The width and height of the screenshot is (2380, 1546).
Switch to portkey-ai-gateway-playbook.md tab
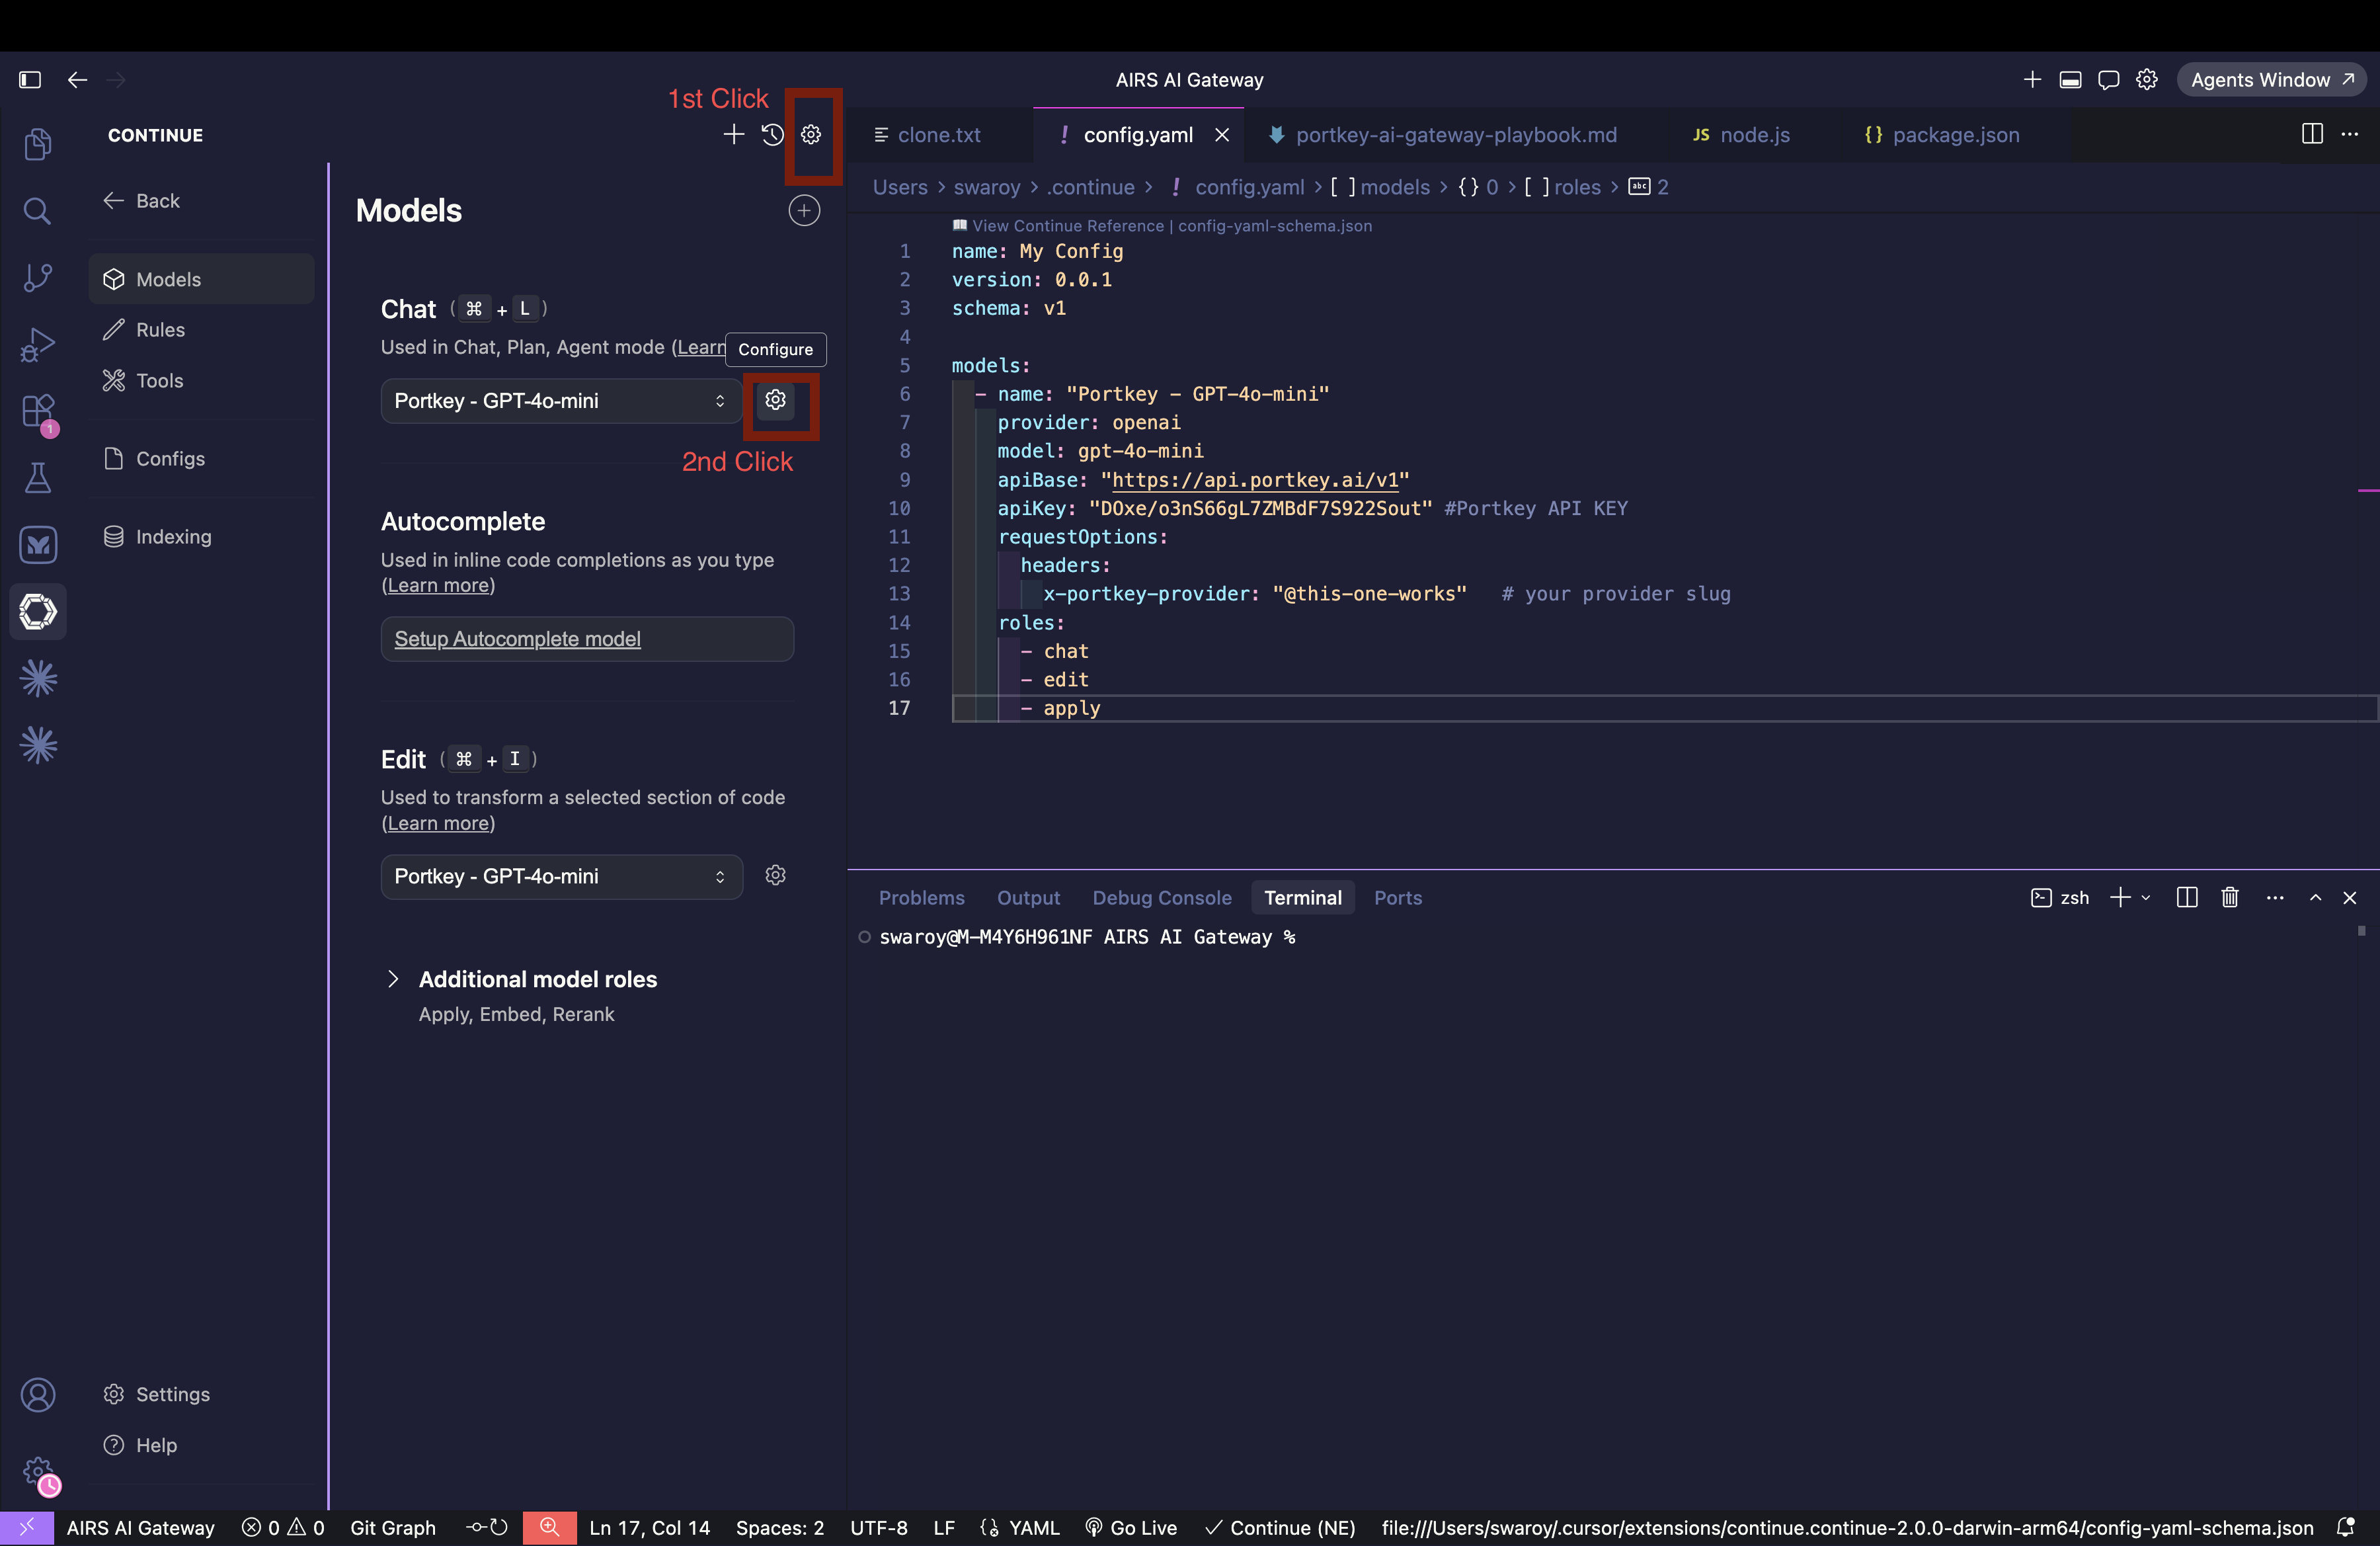point(1456,134)
